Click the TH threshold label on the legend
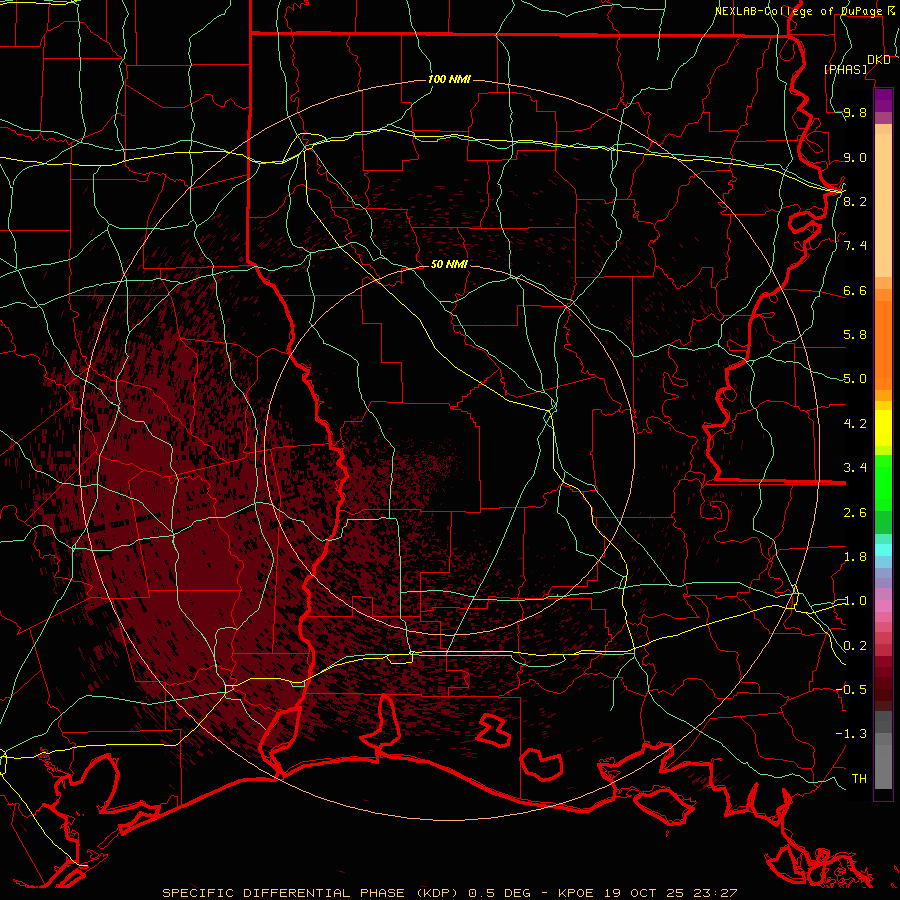This screenshot has width=900, height=900. pos(859,778)
